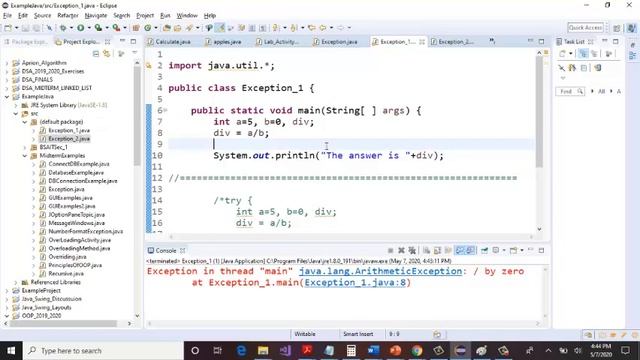Follow the Exception_1.java:8 stack trace link
Screen dimensions: 640x360
tap(356, 282)
